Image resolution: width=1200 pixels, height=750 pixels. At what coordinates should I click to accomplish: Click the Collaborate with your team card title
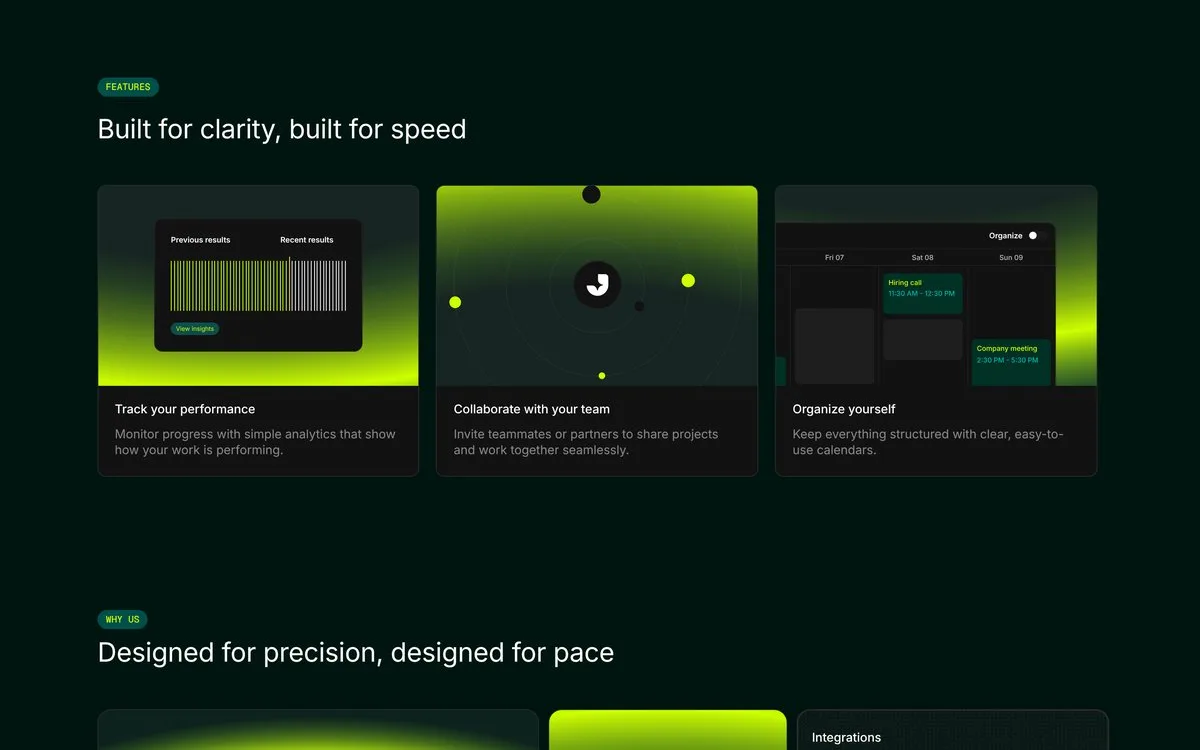pyautogui.click(x=531, y=409)
